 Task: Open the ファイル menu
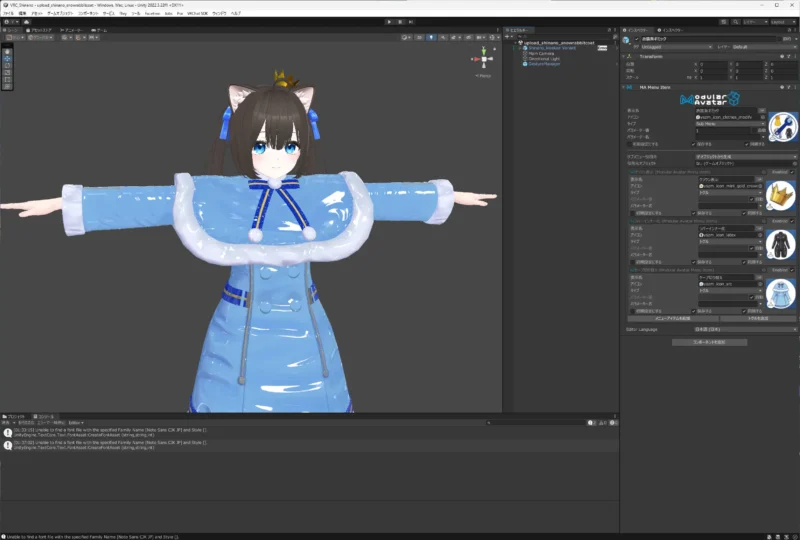9,13
